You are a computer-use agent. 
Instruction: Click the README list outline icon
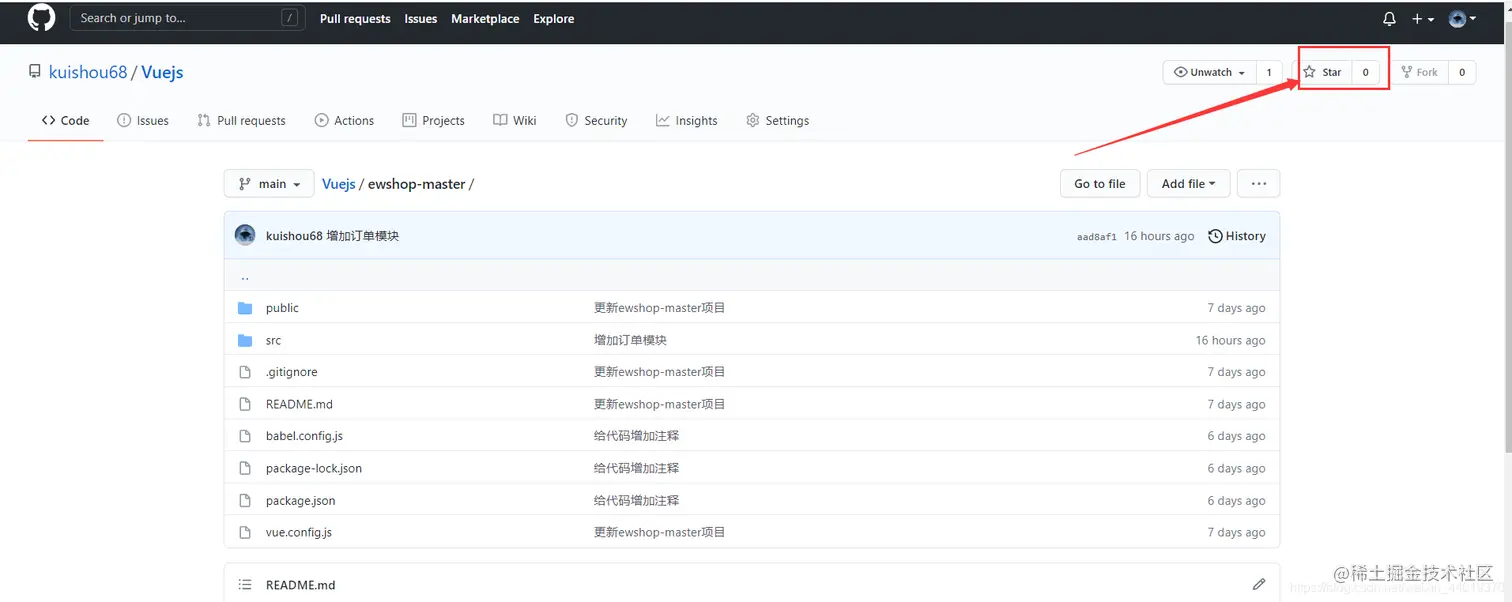coord(245,584)
